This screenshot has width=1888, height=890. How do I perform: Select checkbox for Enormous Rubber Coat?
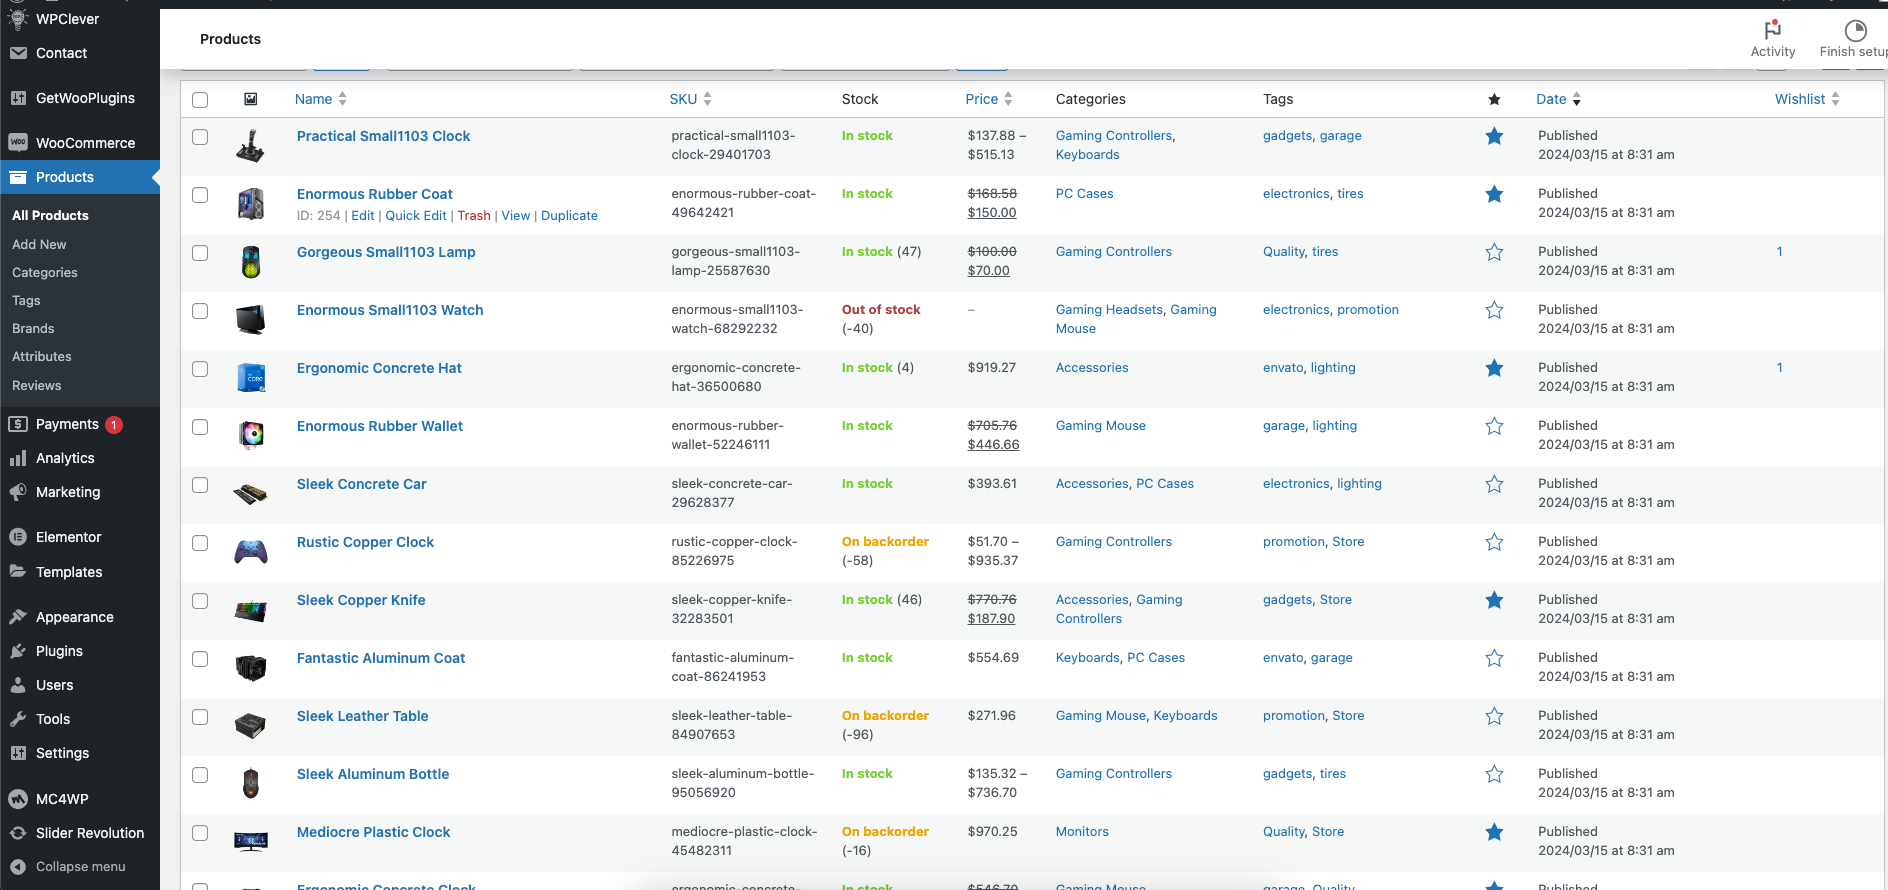200,195
